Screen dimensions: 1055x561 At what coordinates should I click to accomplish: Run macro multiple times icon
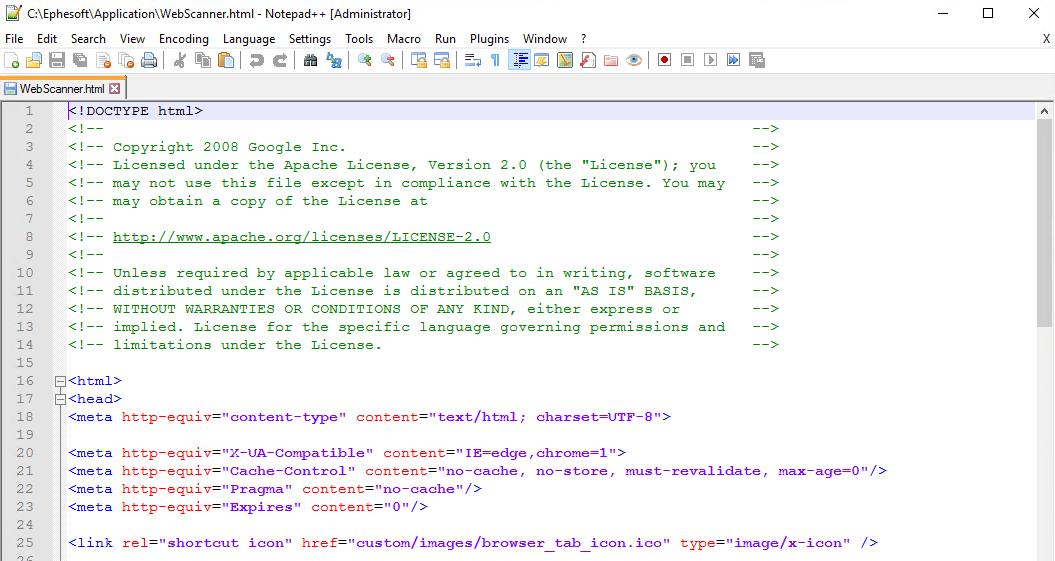[733, 61]
